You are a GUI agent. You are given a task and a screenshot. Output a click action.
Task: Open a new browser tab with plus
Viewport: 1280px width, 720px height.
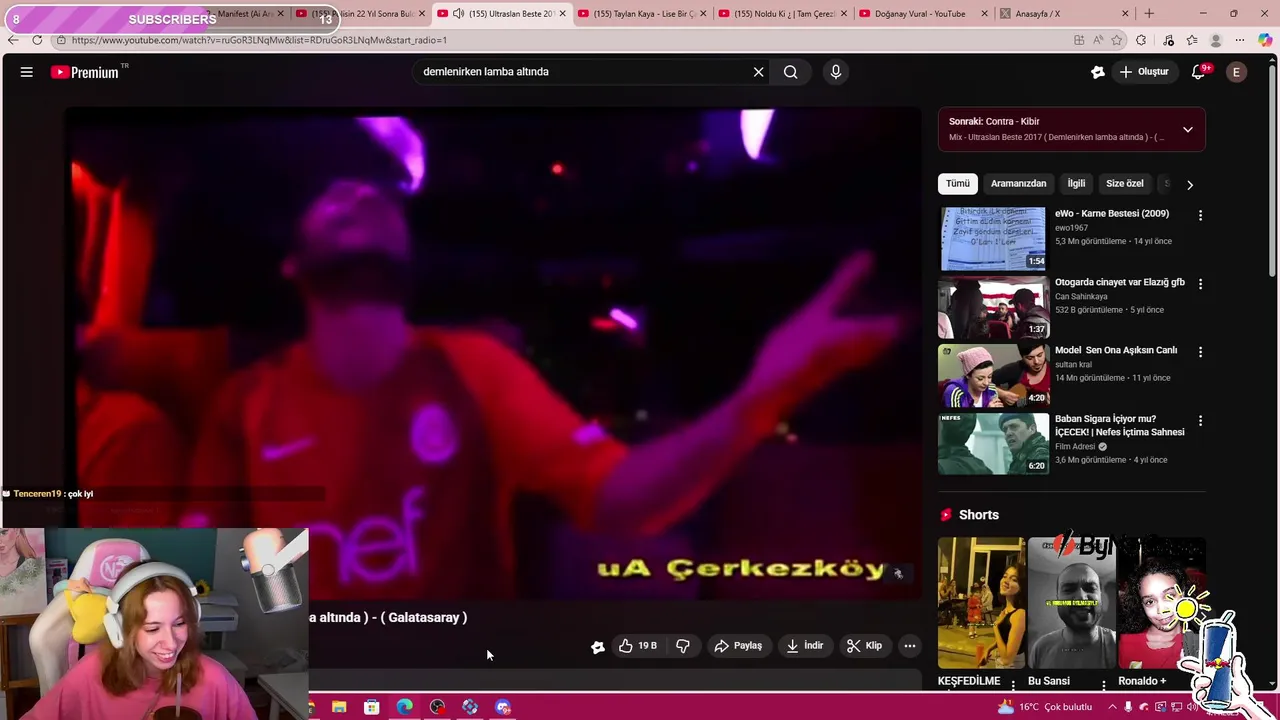[x=1149, y=14]
